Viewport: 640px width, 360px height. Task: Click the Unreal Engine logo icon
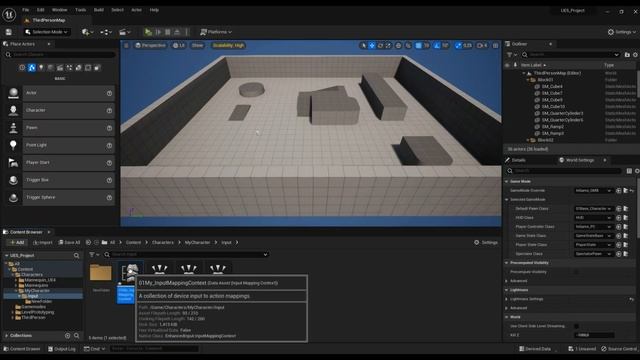[9, 15]
